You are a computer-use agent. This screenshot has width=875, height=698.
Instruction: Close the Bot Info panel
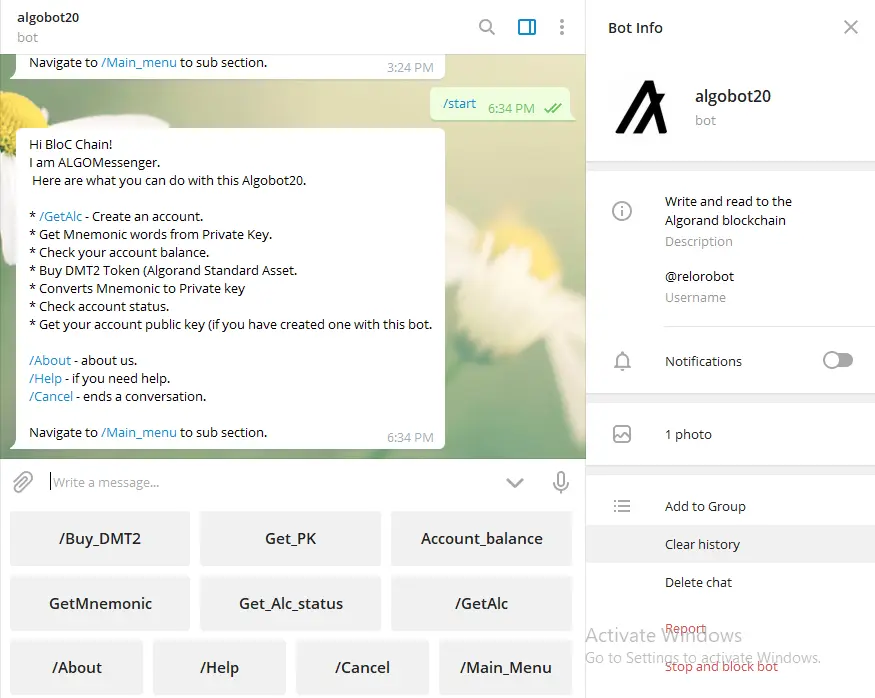[x=850, y=27]
